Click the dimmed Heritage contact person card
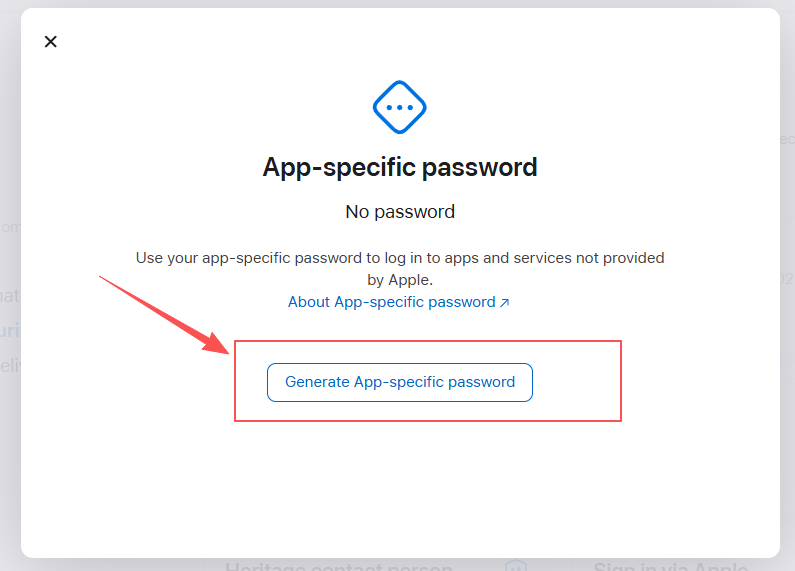This screenshot has height=571, width=795. [x=339, y=565]
